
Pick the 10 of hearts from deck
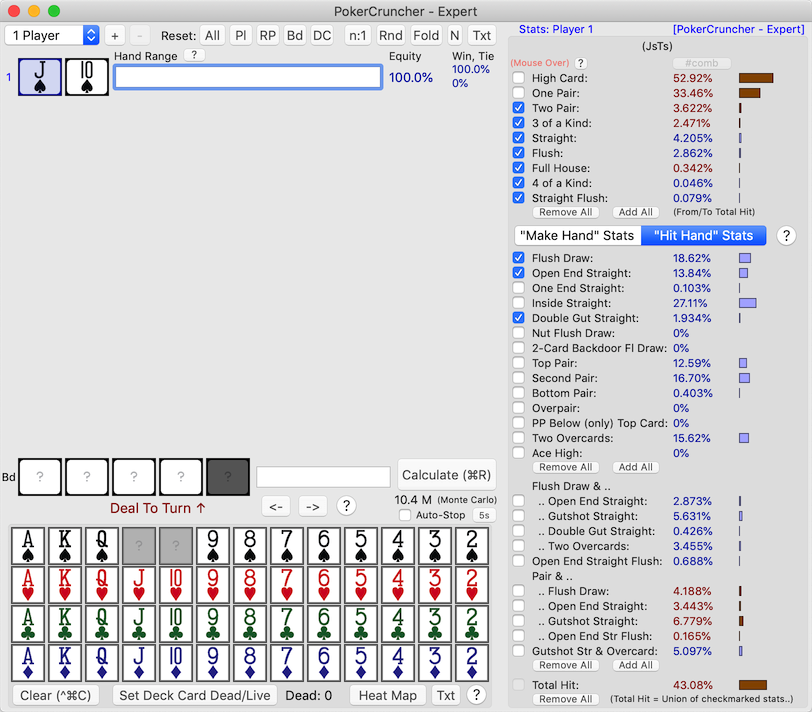tap(176, 585)
